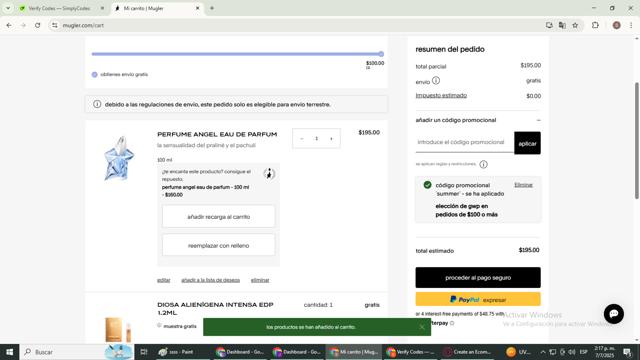Image resolution: width=640 pixels, height=360 pixels.
Task: Click the envío info icon
Action: pyautogui.click(x=436, y=80)
